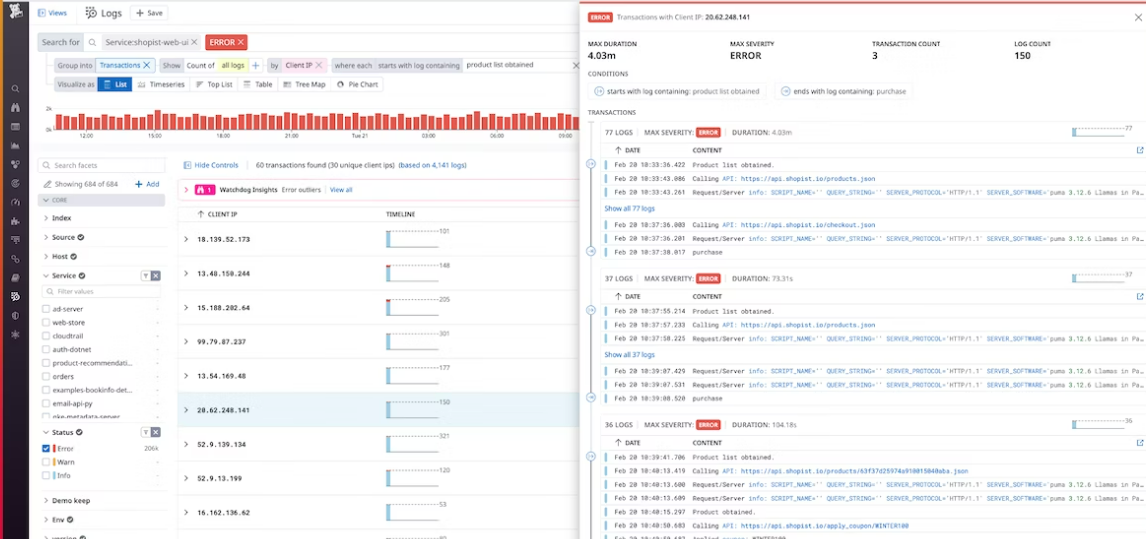Collapse the Status facet
Viewport: 1146px width, 539px height.
point(47,432)
